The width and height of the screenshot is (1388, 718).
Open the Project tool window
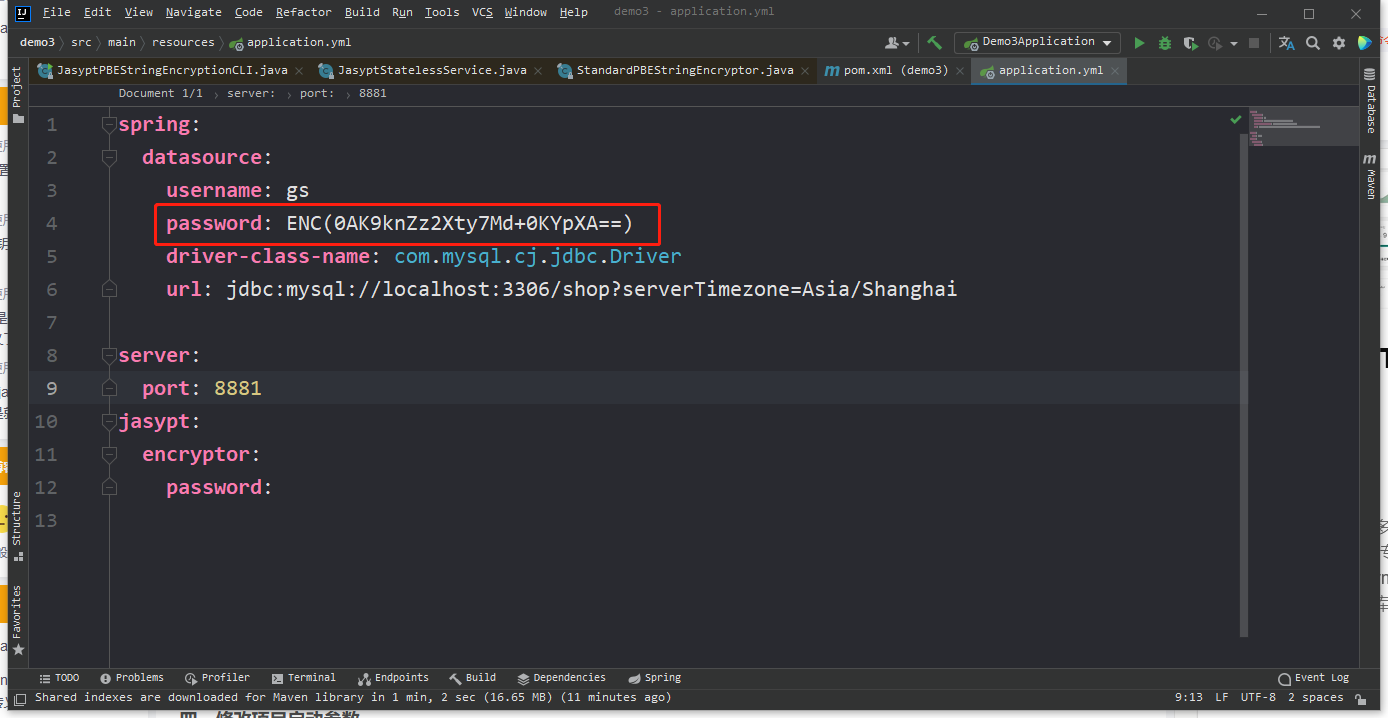point(17,95)
